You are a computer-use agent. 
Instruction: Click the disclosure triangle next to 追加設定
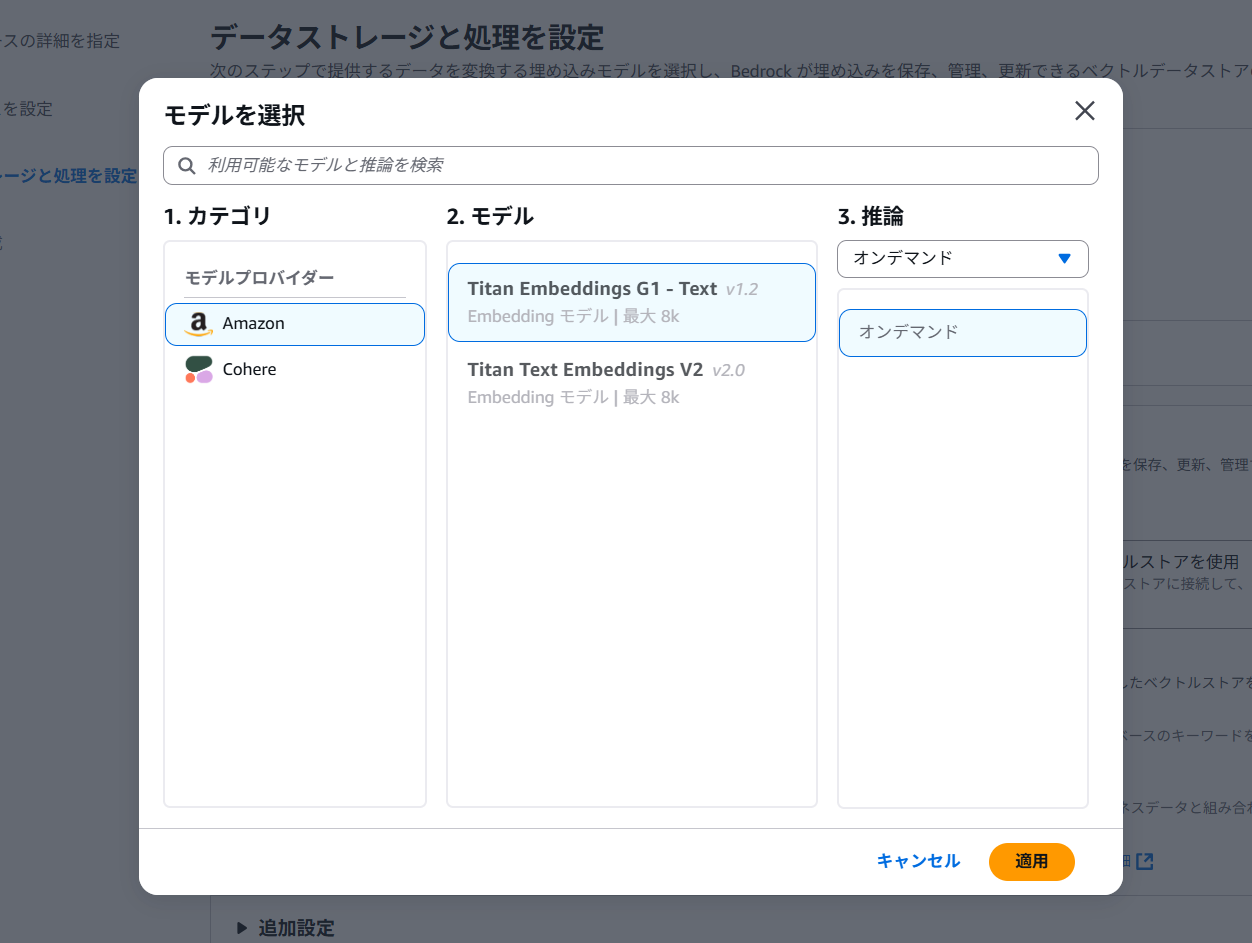pyautogui.click(x=241, y=928)
